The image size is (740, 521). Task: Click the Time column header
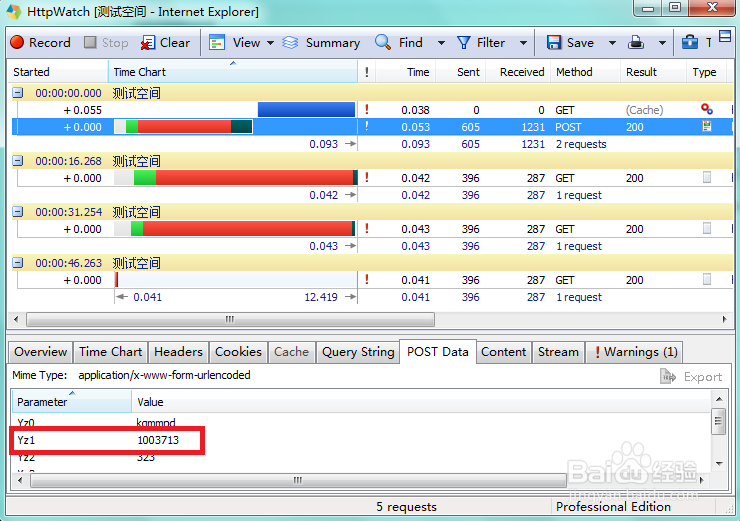(x=405, y=72)
